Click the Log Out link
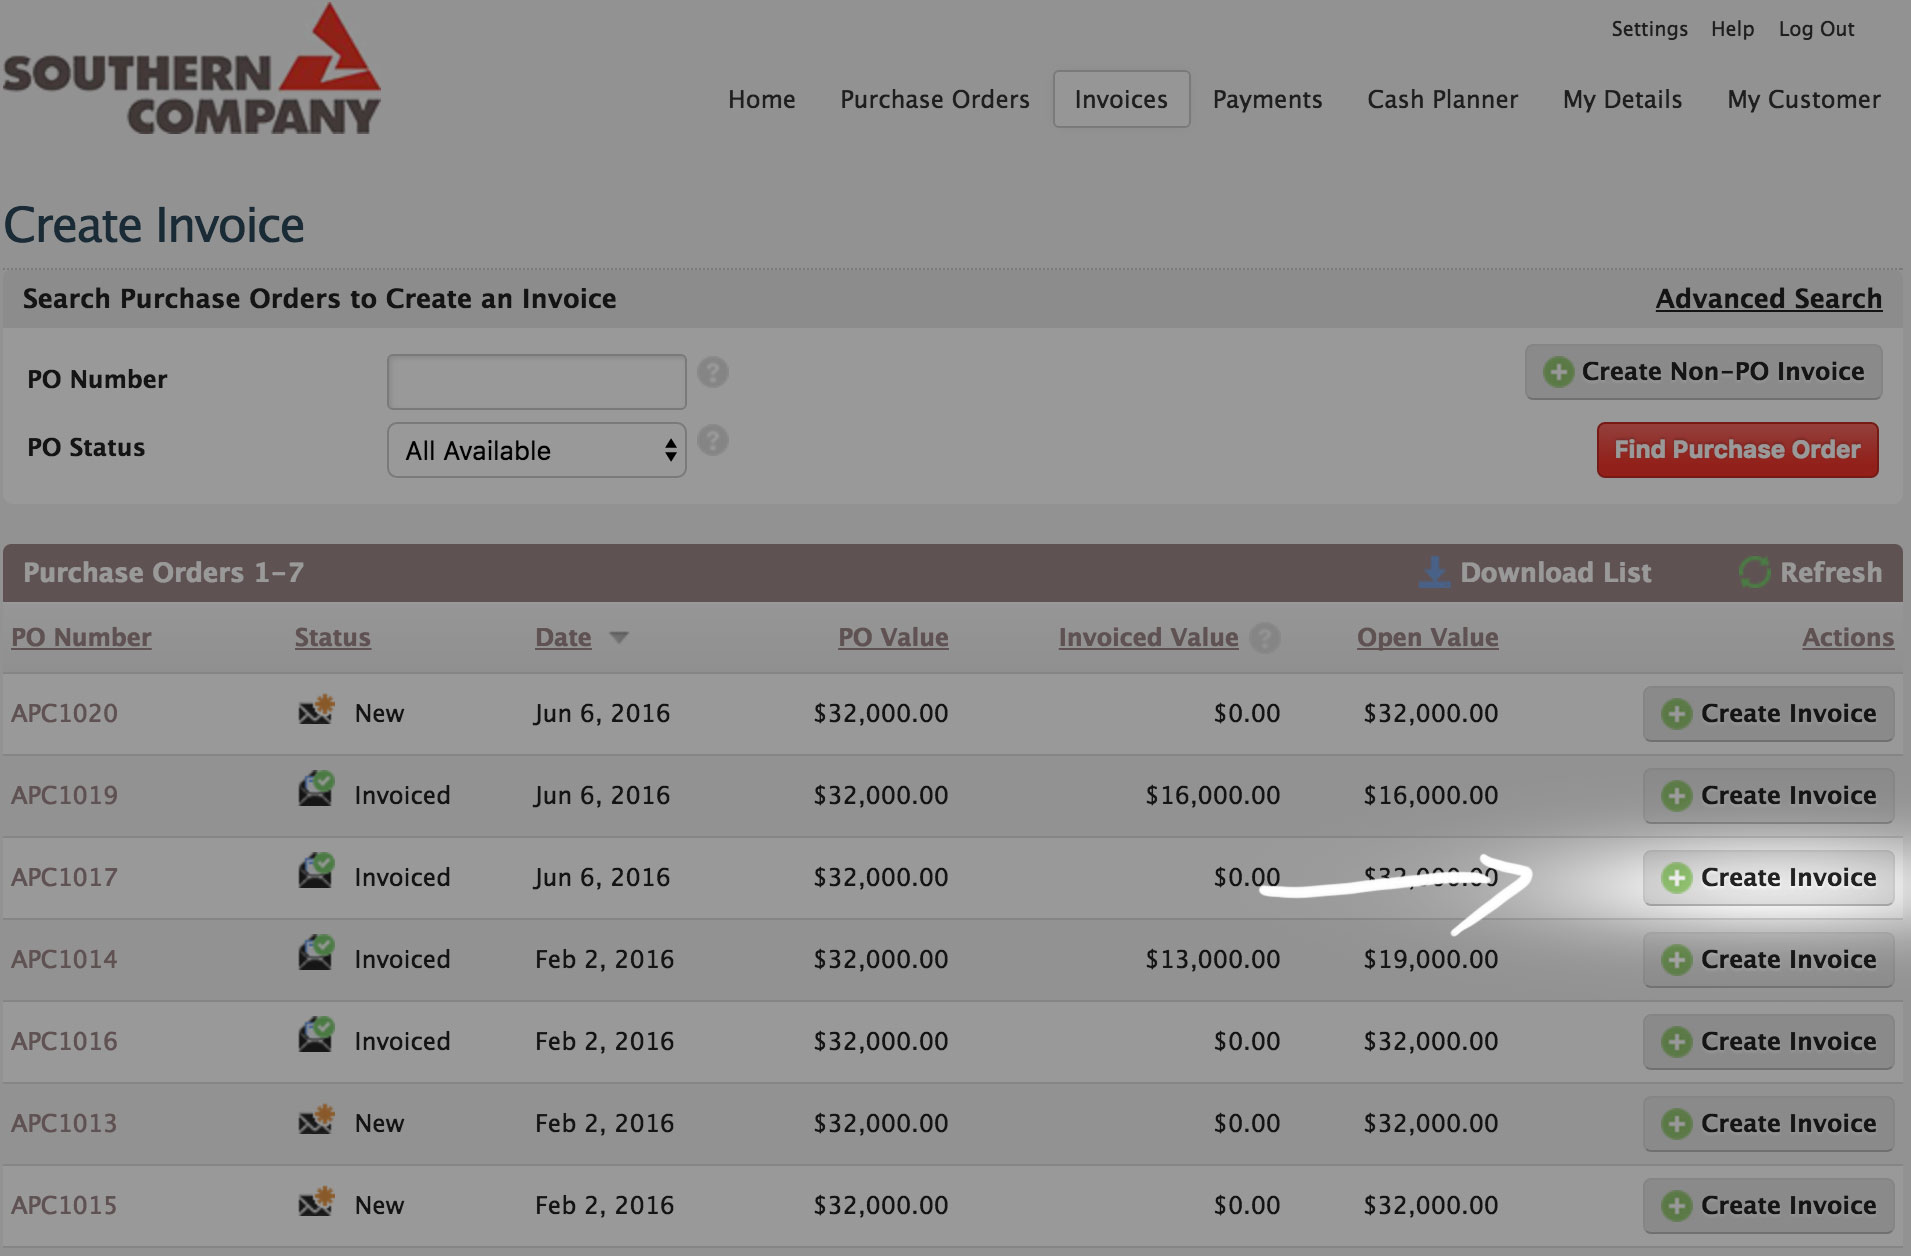The width and height of the screenshot is (1911, 1256). tap(1817, 29)
